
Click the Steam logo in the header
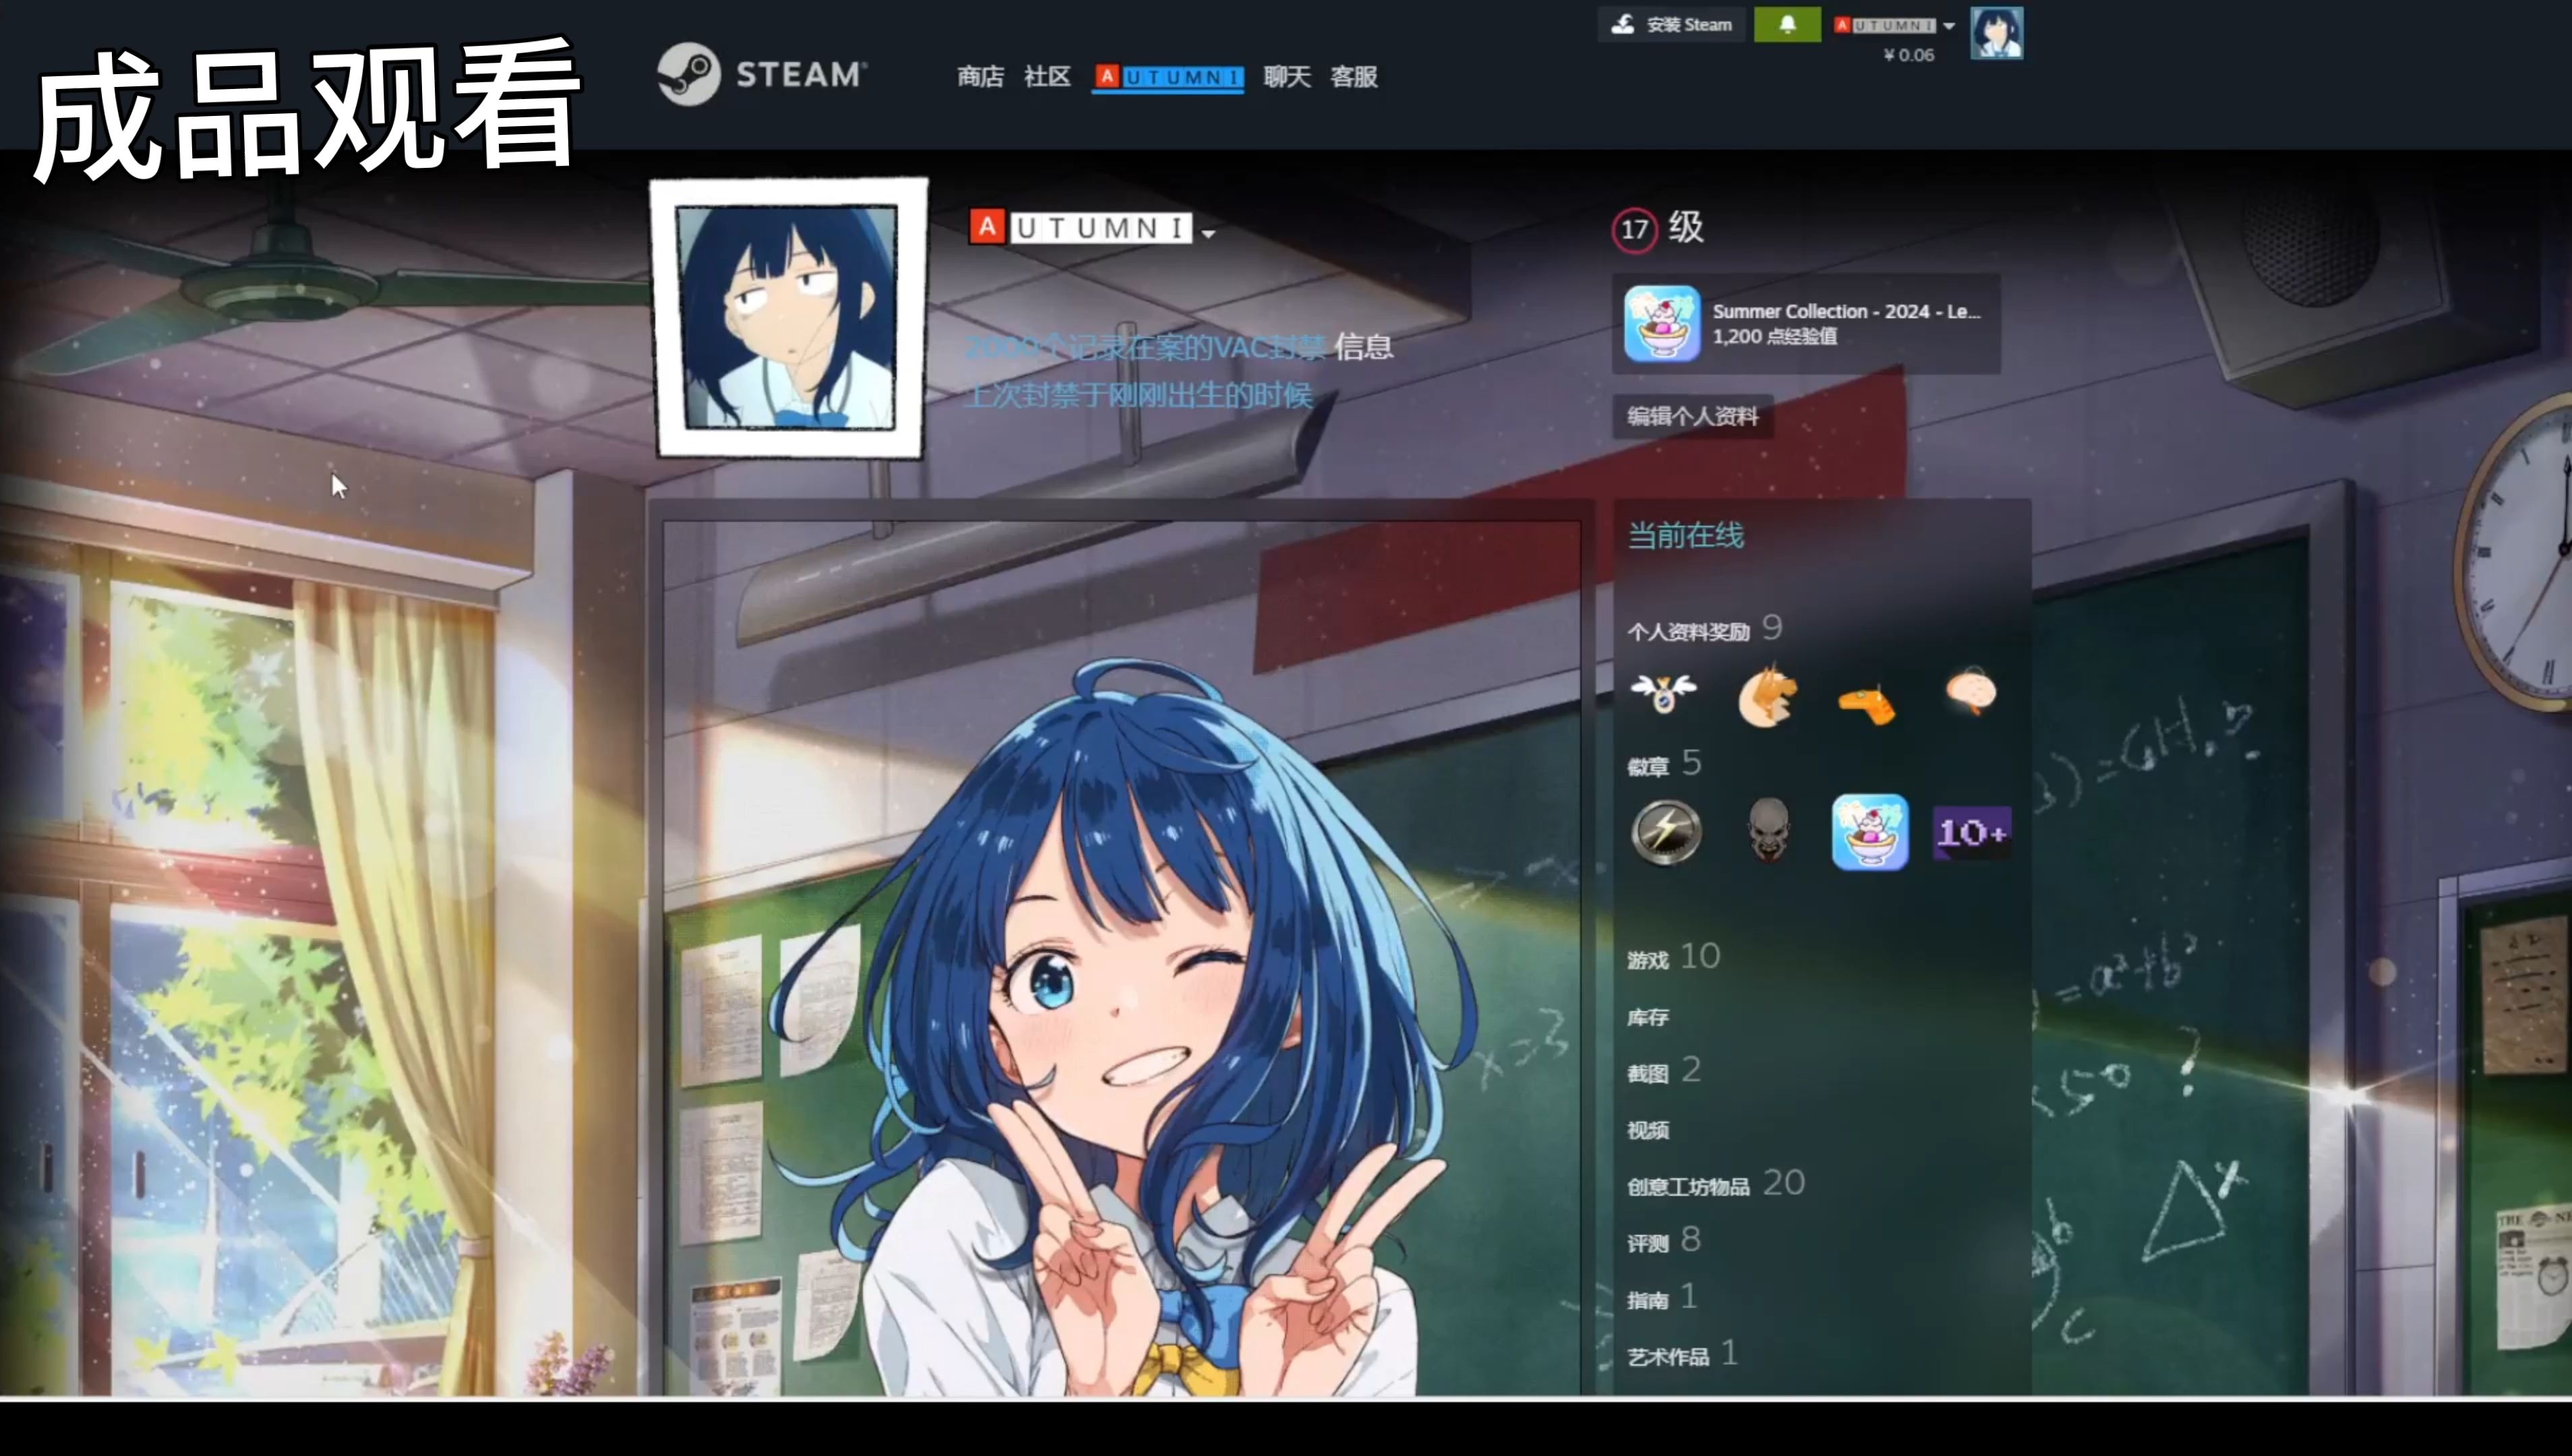click(762, 74)
